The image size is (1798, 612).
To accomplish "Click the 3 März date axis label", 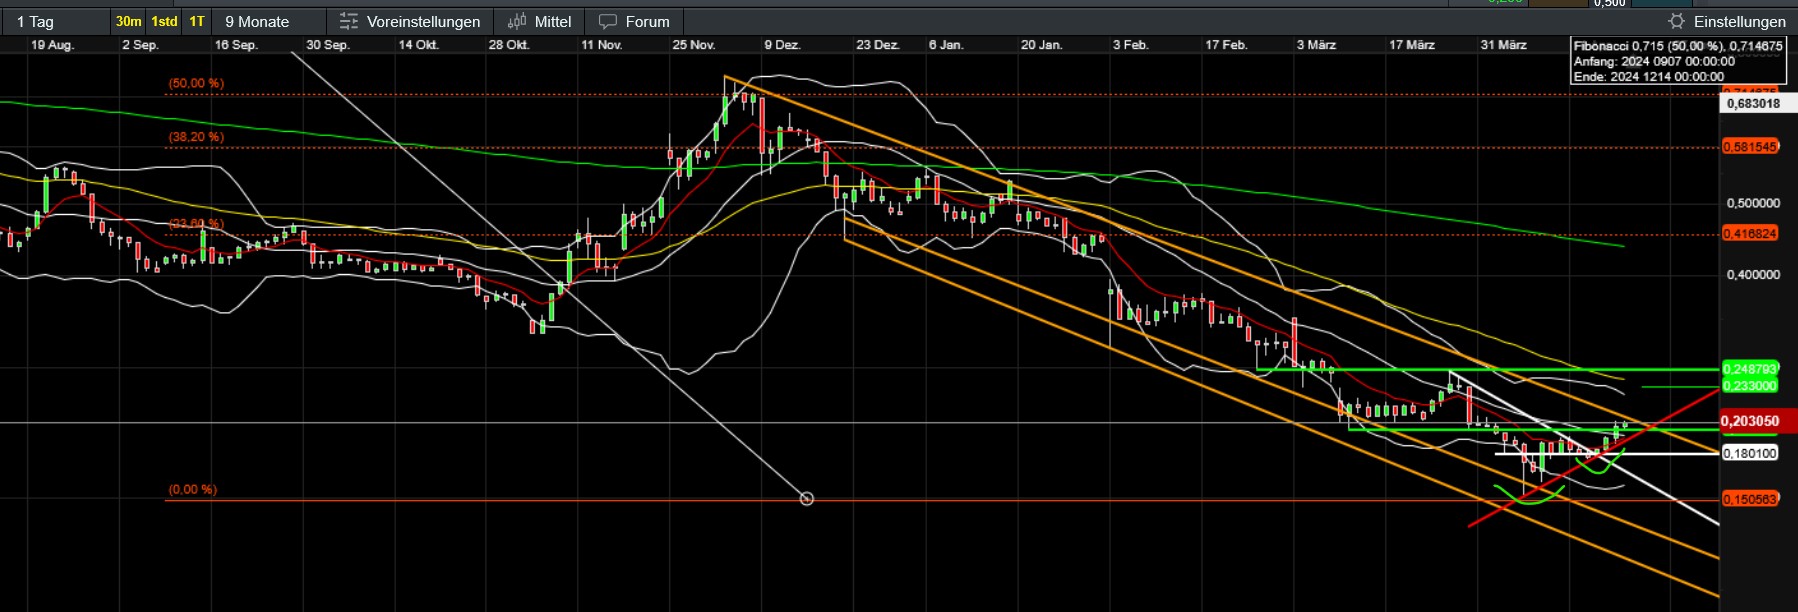I will pos(1316,45).
